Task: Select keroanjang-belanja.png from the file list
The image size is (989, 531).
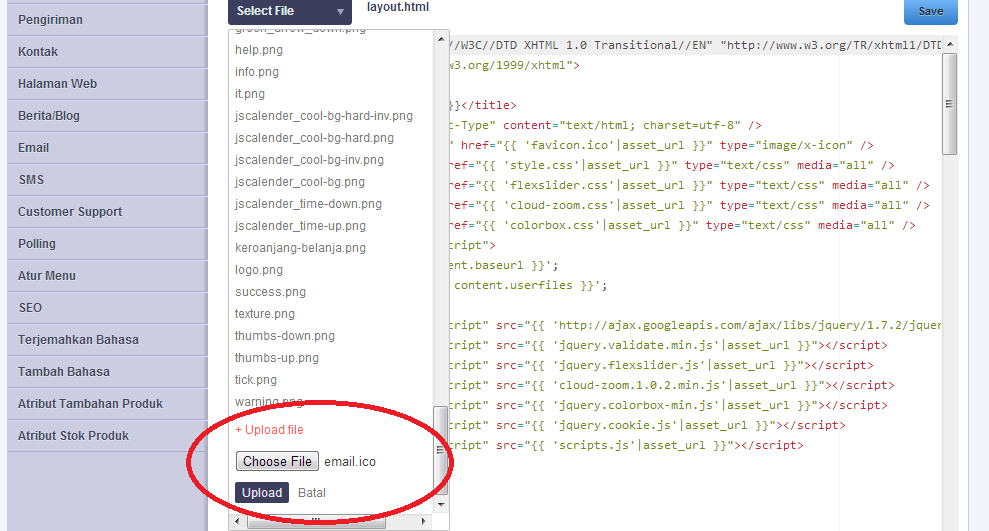Action: click(300, 248)
